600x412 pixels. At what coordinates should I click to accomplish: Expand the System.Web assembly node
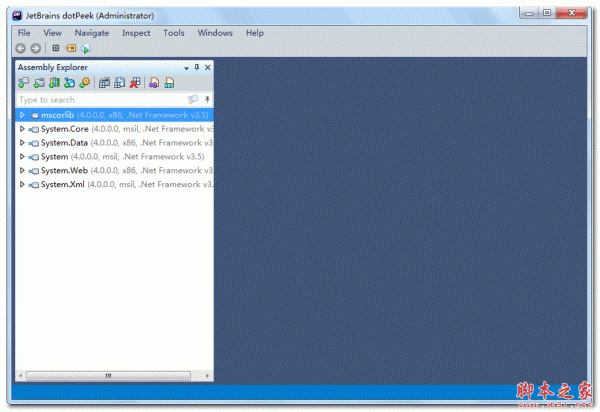point(22,170)
